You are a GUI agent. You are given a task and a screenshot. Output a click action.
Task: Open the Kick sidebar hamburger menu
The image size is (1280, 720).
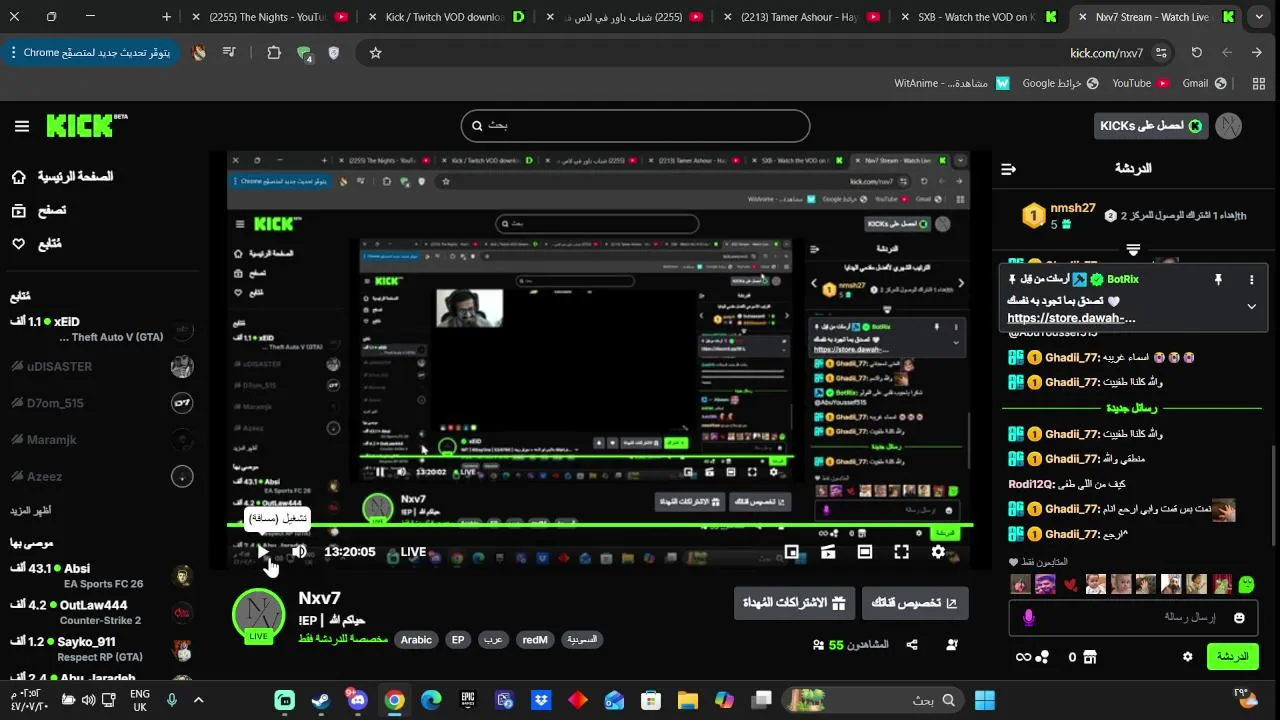tap(21, 126)
